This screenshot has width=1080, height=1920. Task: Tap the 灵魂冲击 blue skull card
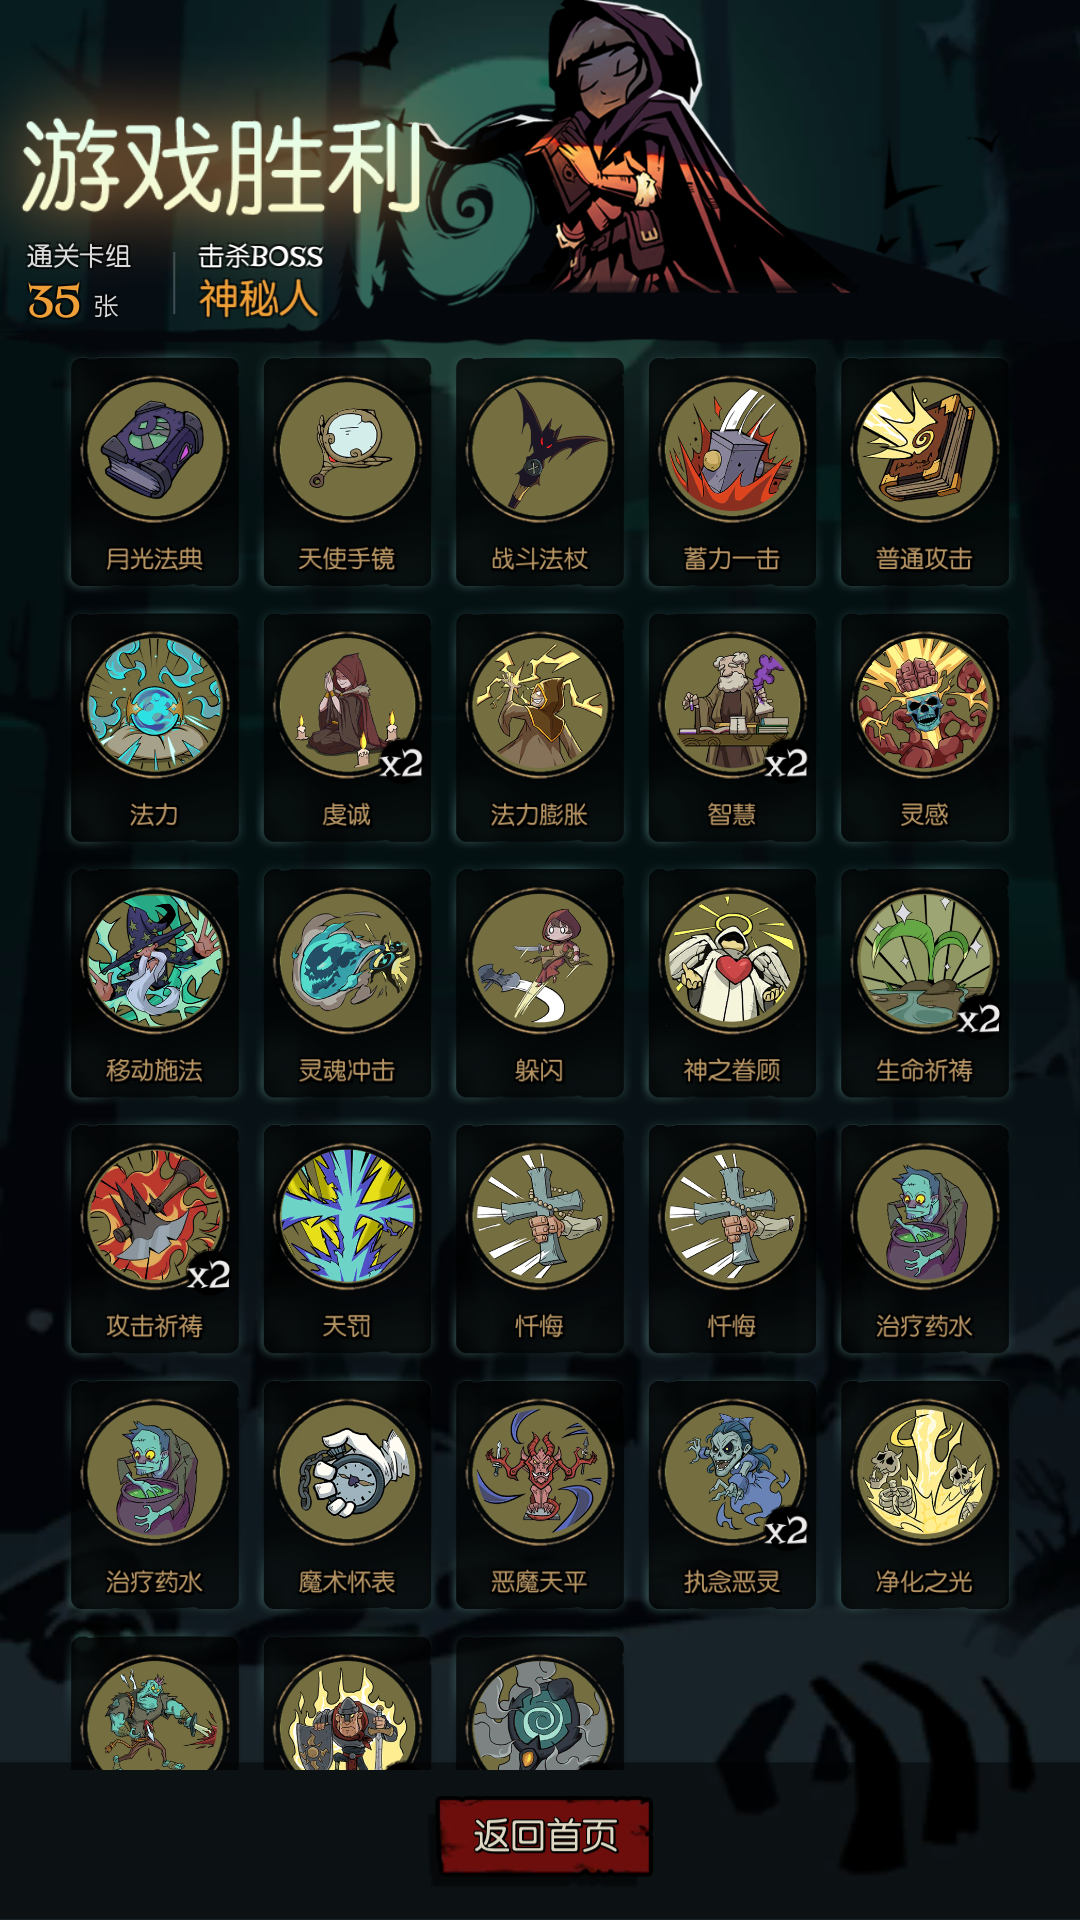tap(347, 984)
